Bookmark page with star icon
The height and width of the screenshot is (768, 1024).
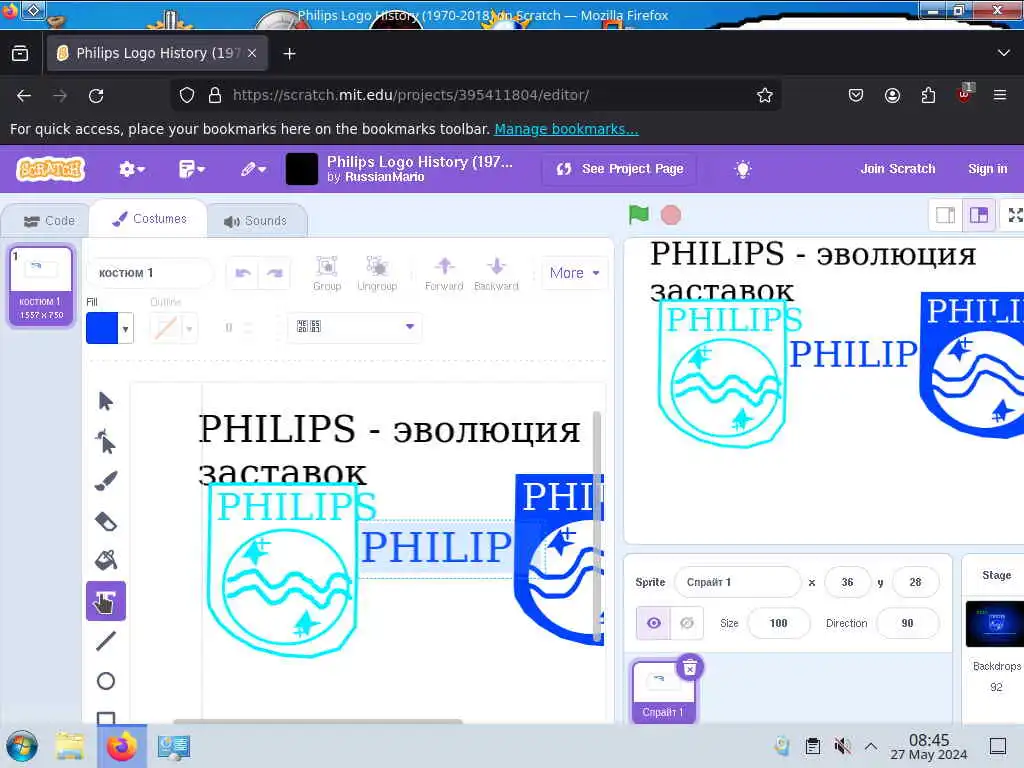coord(765,95)
